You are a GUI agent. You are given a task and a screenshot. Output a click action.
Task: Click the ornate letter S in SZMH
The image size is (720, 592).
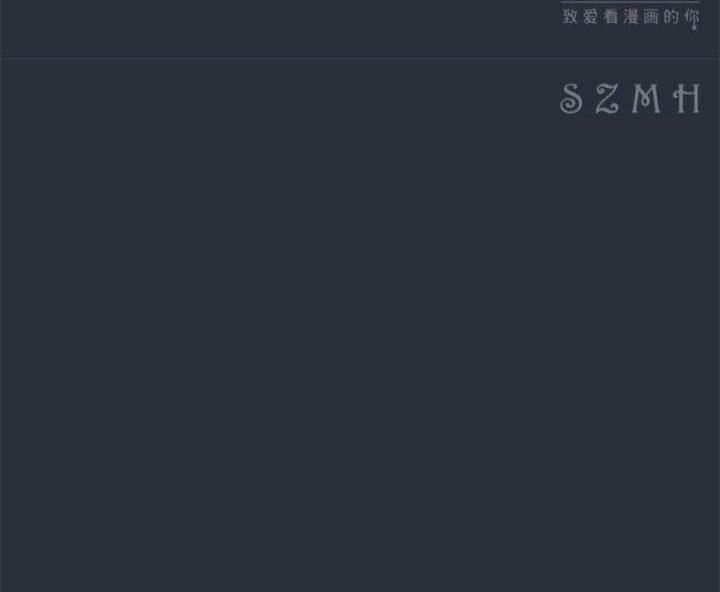[571, 98]
